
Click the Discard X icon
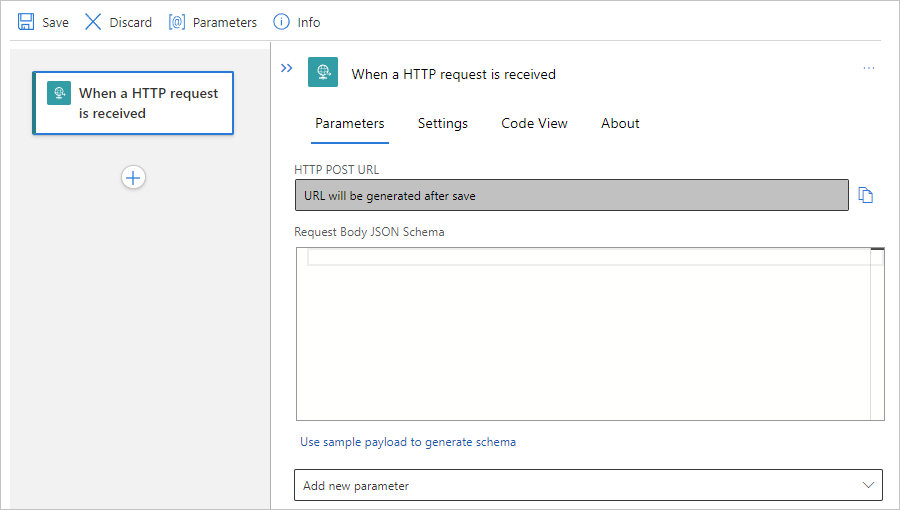93,22
